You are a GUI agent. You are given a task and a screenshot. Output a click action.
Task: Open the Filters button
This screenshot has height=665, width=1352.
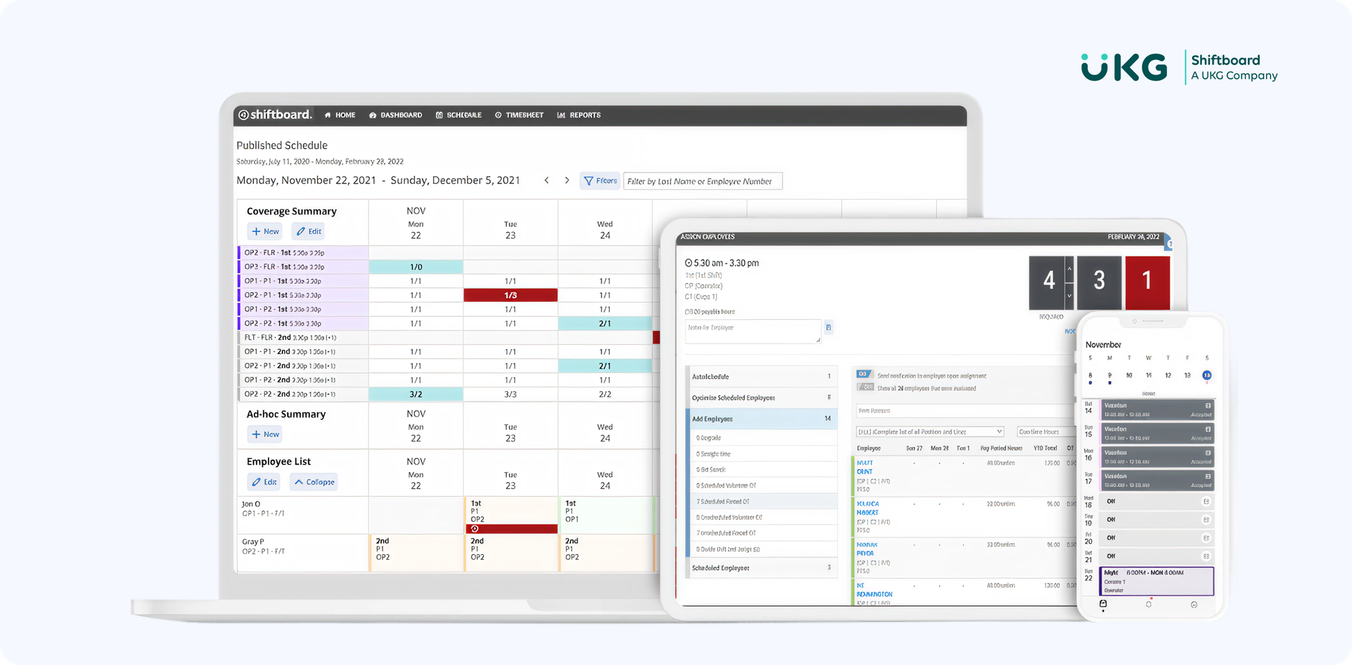coord(600,181)
